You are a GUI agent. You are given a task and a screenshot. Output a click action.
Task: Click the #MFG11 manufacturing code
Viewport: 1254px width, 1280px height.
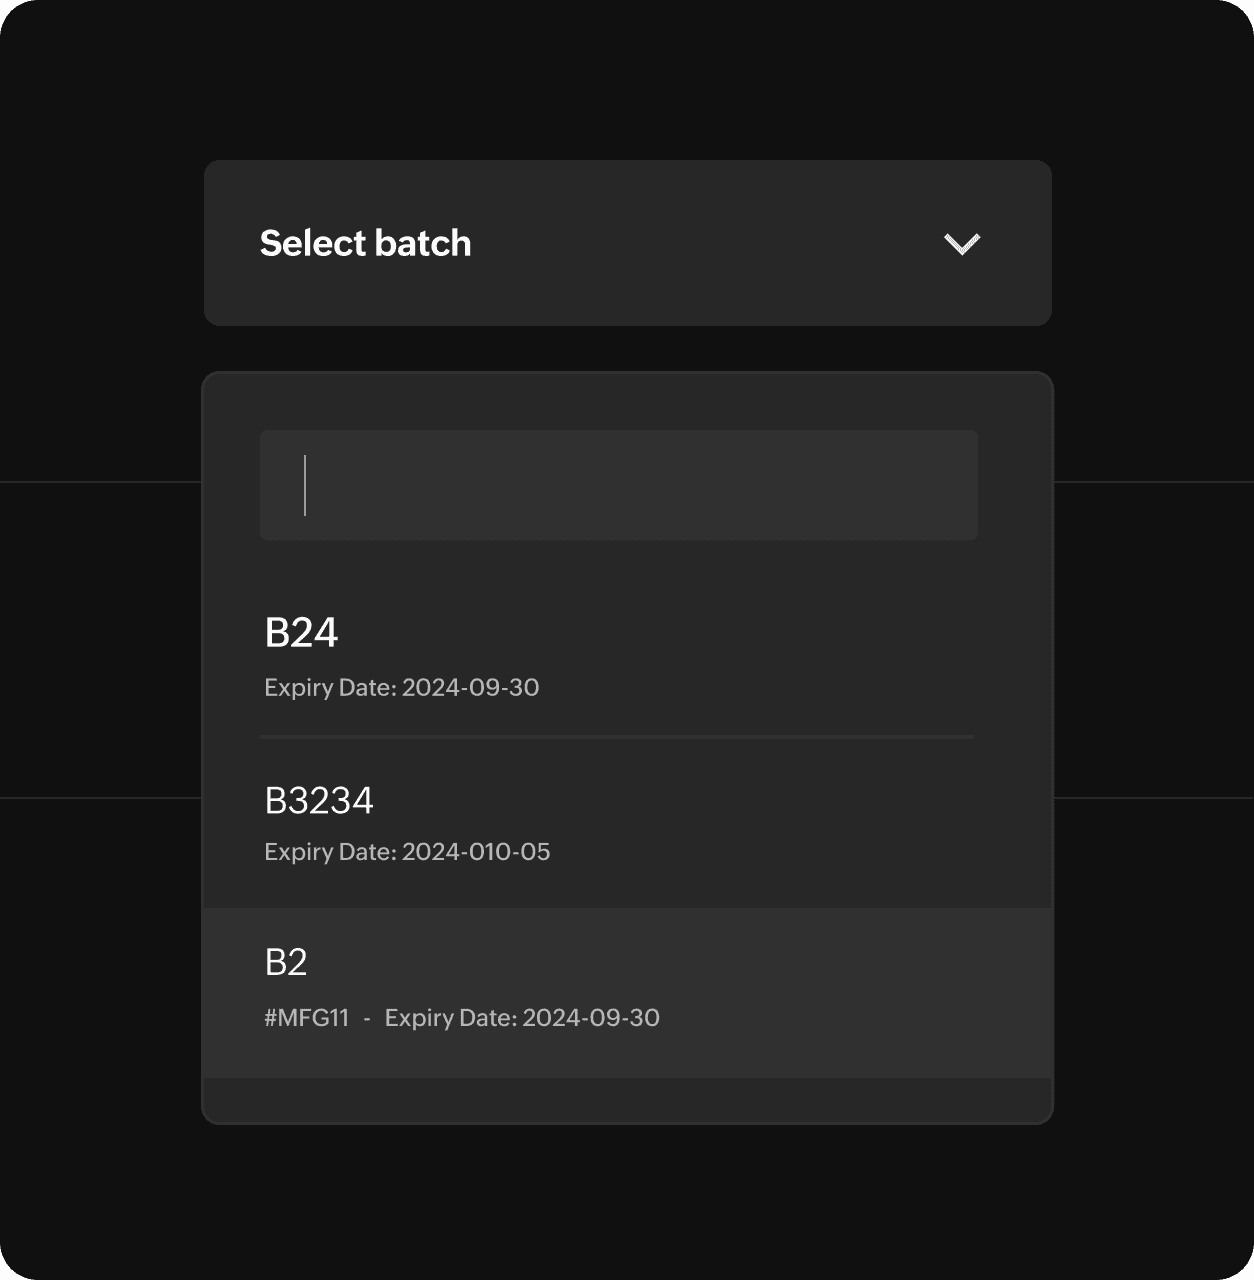point(306,1018)
